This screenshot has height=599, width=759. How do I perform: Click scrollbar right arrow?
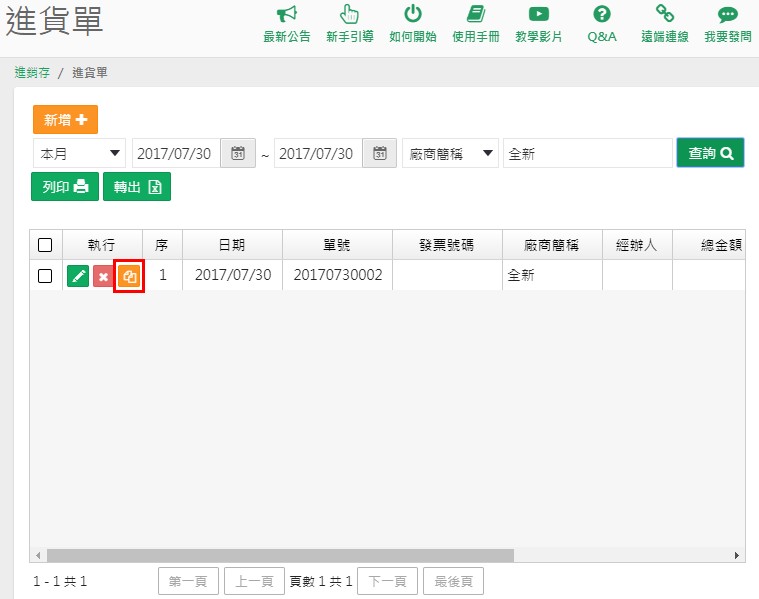coord(737,555)
